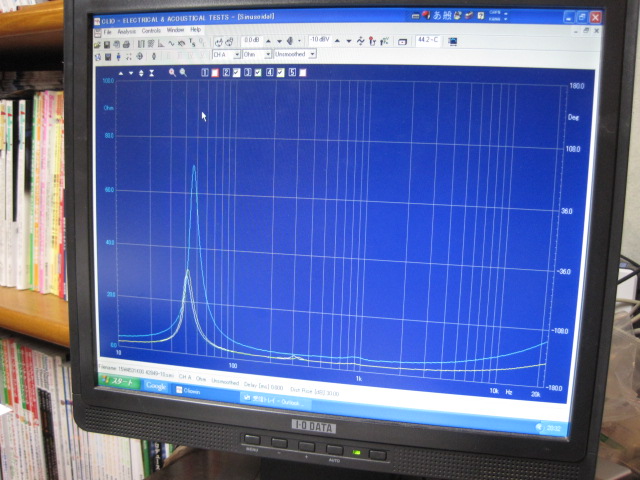This screenshot has height=480, width=640.
Task: Toggle the overlay 4 curve checkbox
Action: [x=281, y=73]
